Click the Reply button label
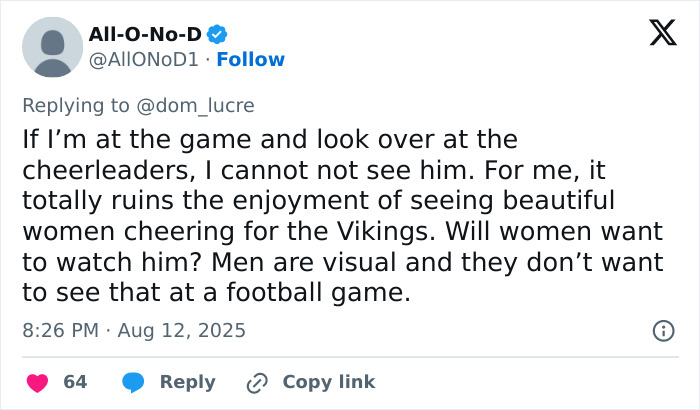The height and width of the screenshot is (410, 700). (187, 382)
